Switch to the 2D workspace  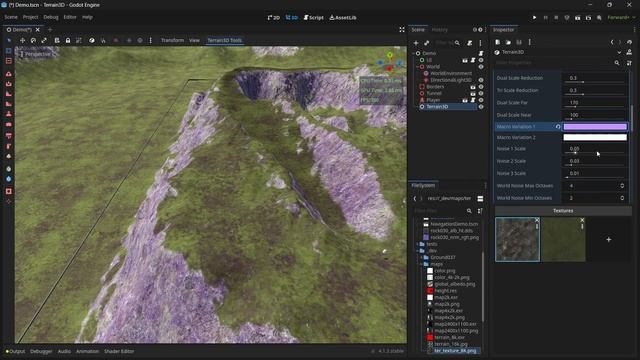tap(273, 18)
